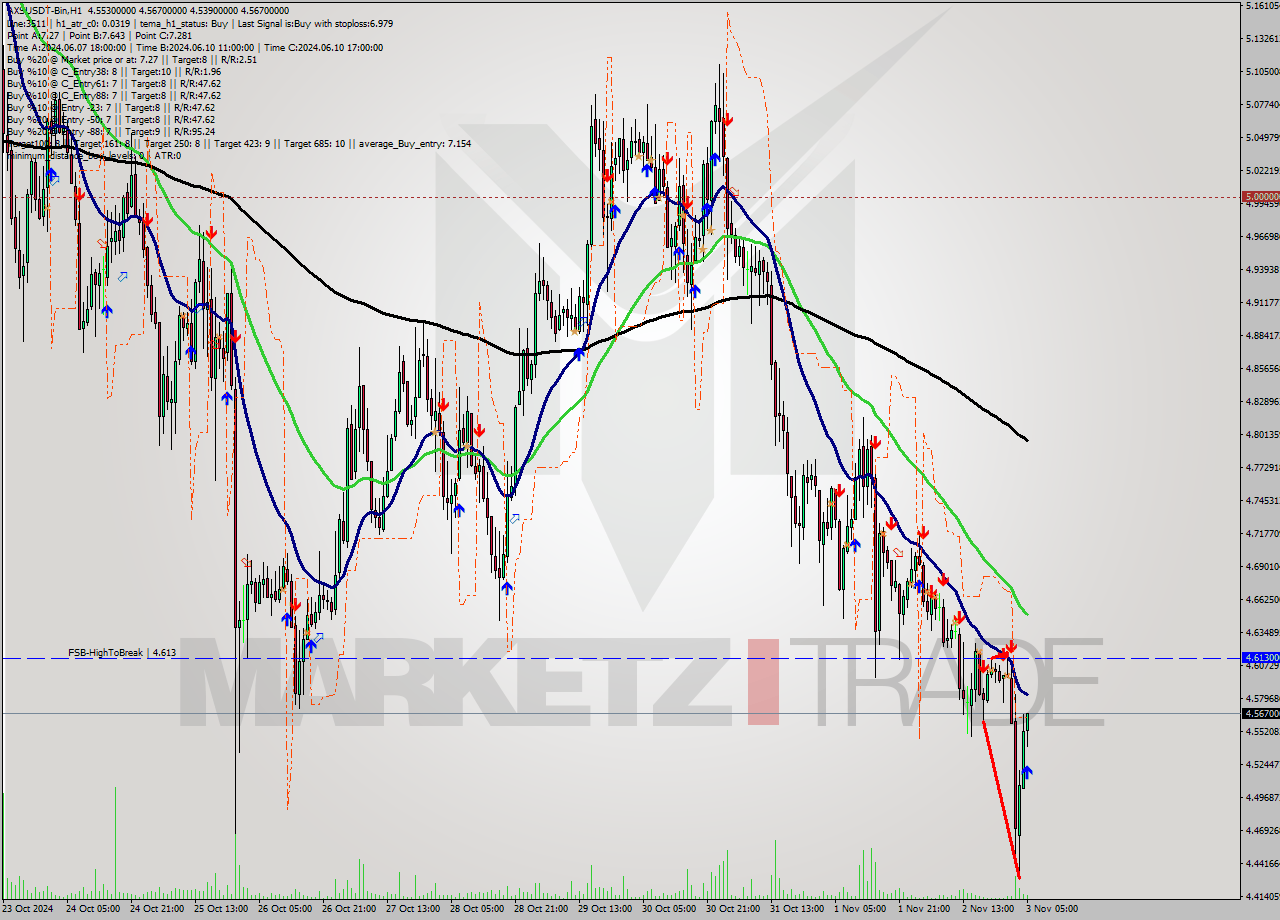Click the '27 Oct 13:00' time axis label
Image resolution: width=1280 pixels, height=920 pixels.
(411, 909)
